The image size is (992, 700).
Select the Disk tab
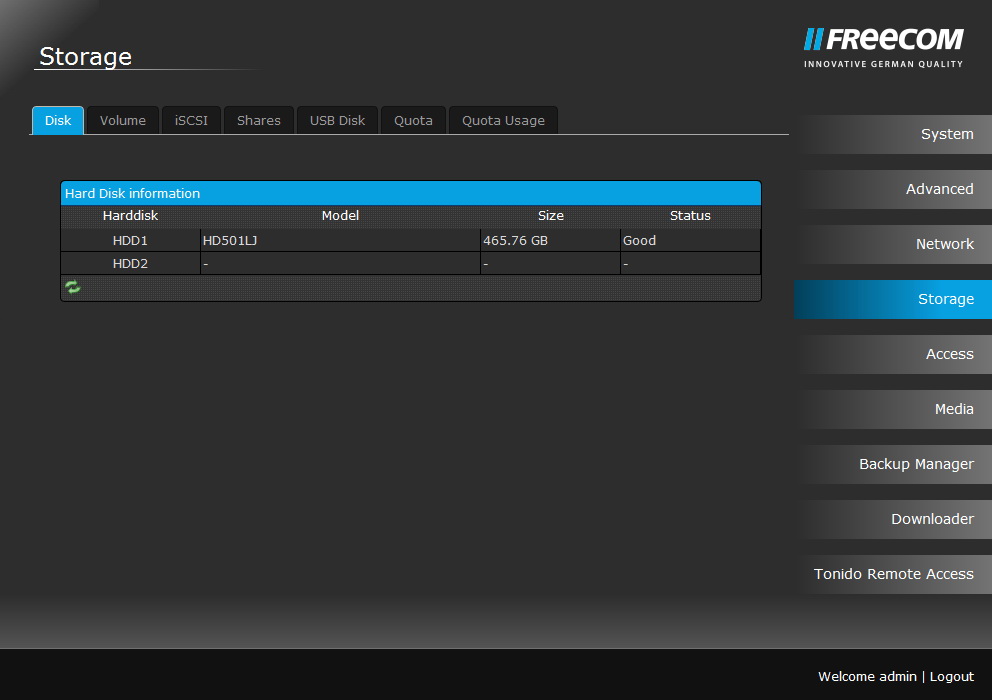pyautogui.click(x=58, y=120)
